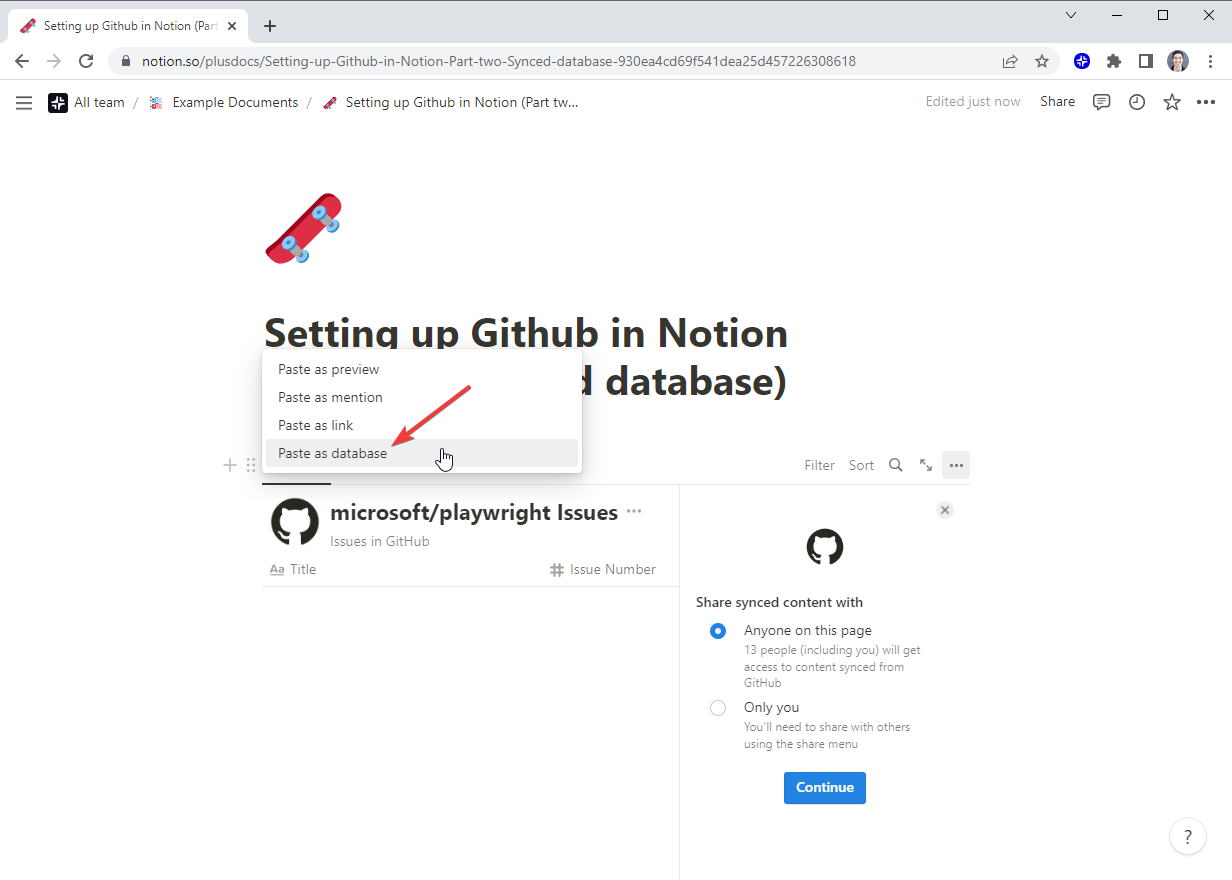1232x880 pixels.
Task: Switch to the Setting up Github browser tab
Action: click(126, 26)
